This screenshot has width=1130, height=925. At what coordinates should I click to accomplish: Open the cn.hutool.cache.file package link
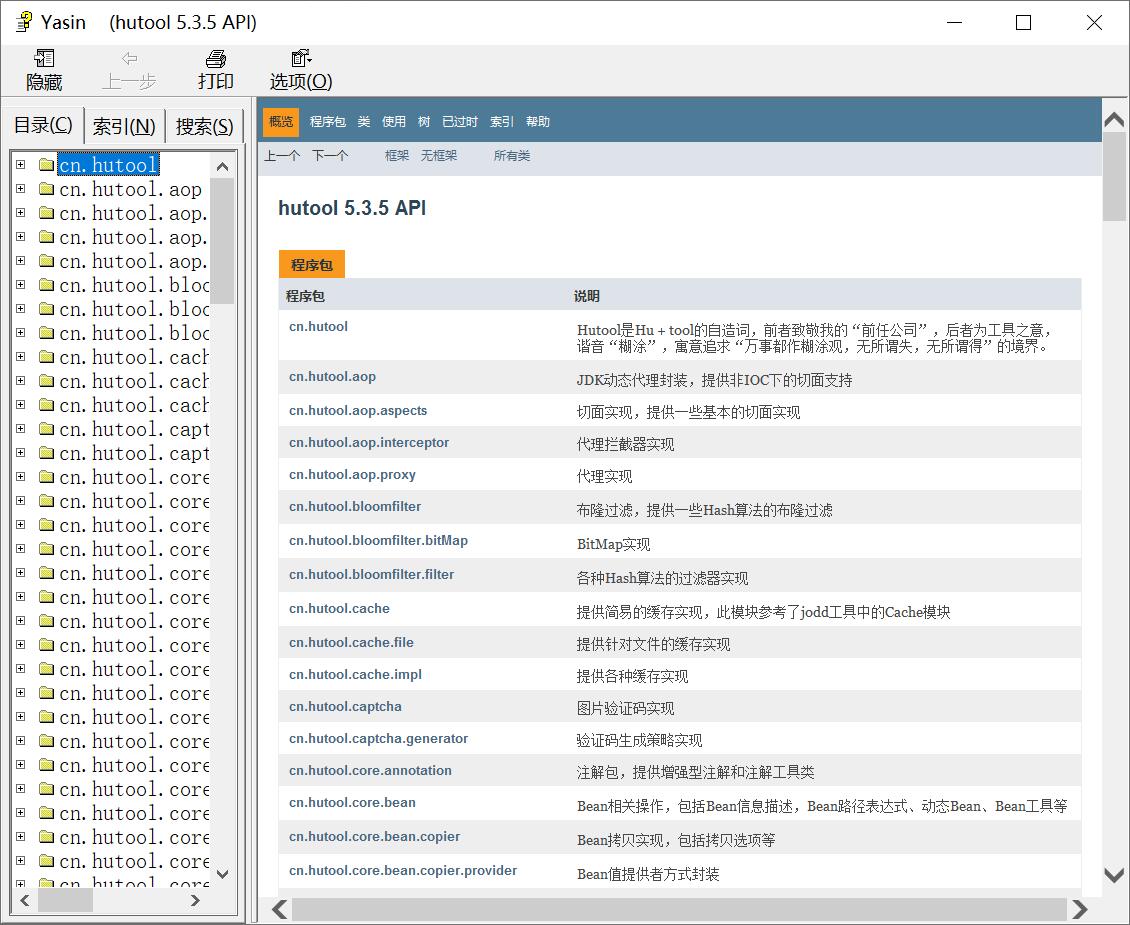pyautogui.click(x=352, y=642)
